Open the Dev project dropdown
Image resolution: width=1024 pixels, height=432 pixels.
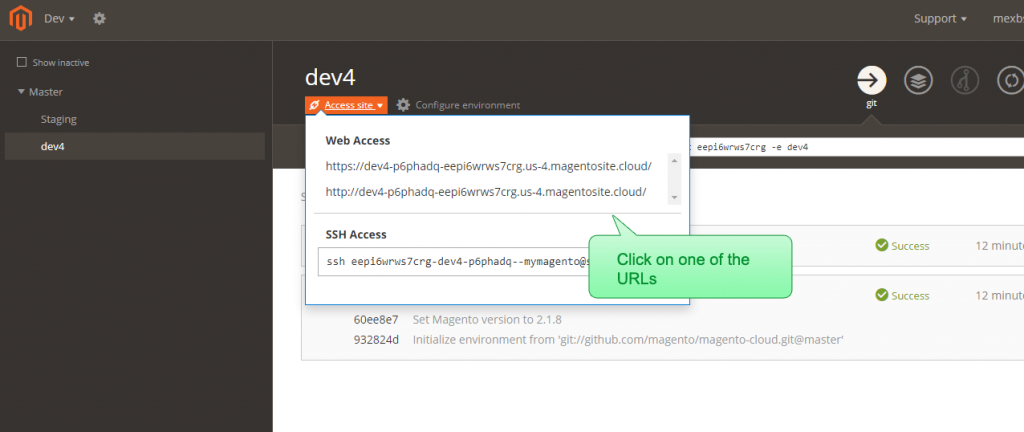59,19
